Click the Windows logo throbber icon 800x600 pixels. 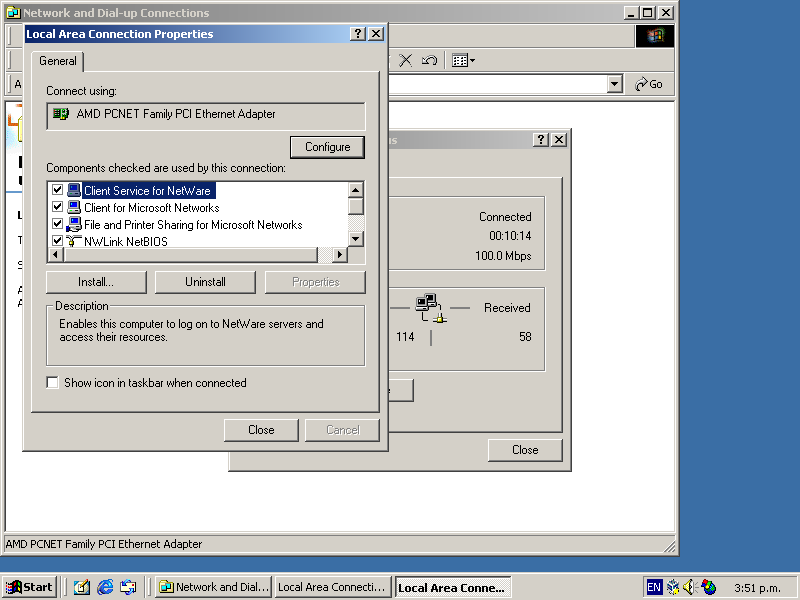pyautogui.click(x=655, y=36)
